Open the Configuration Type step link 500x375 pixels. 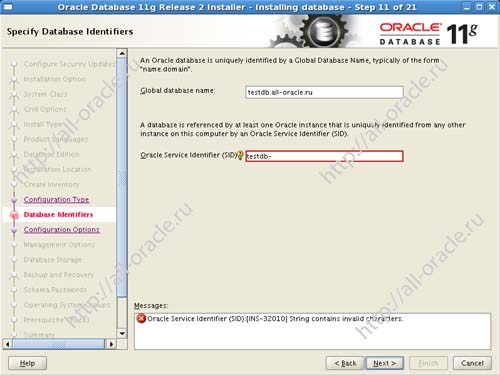click(56, 199)
